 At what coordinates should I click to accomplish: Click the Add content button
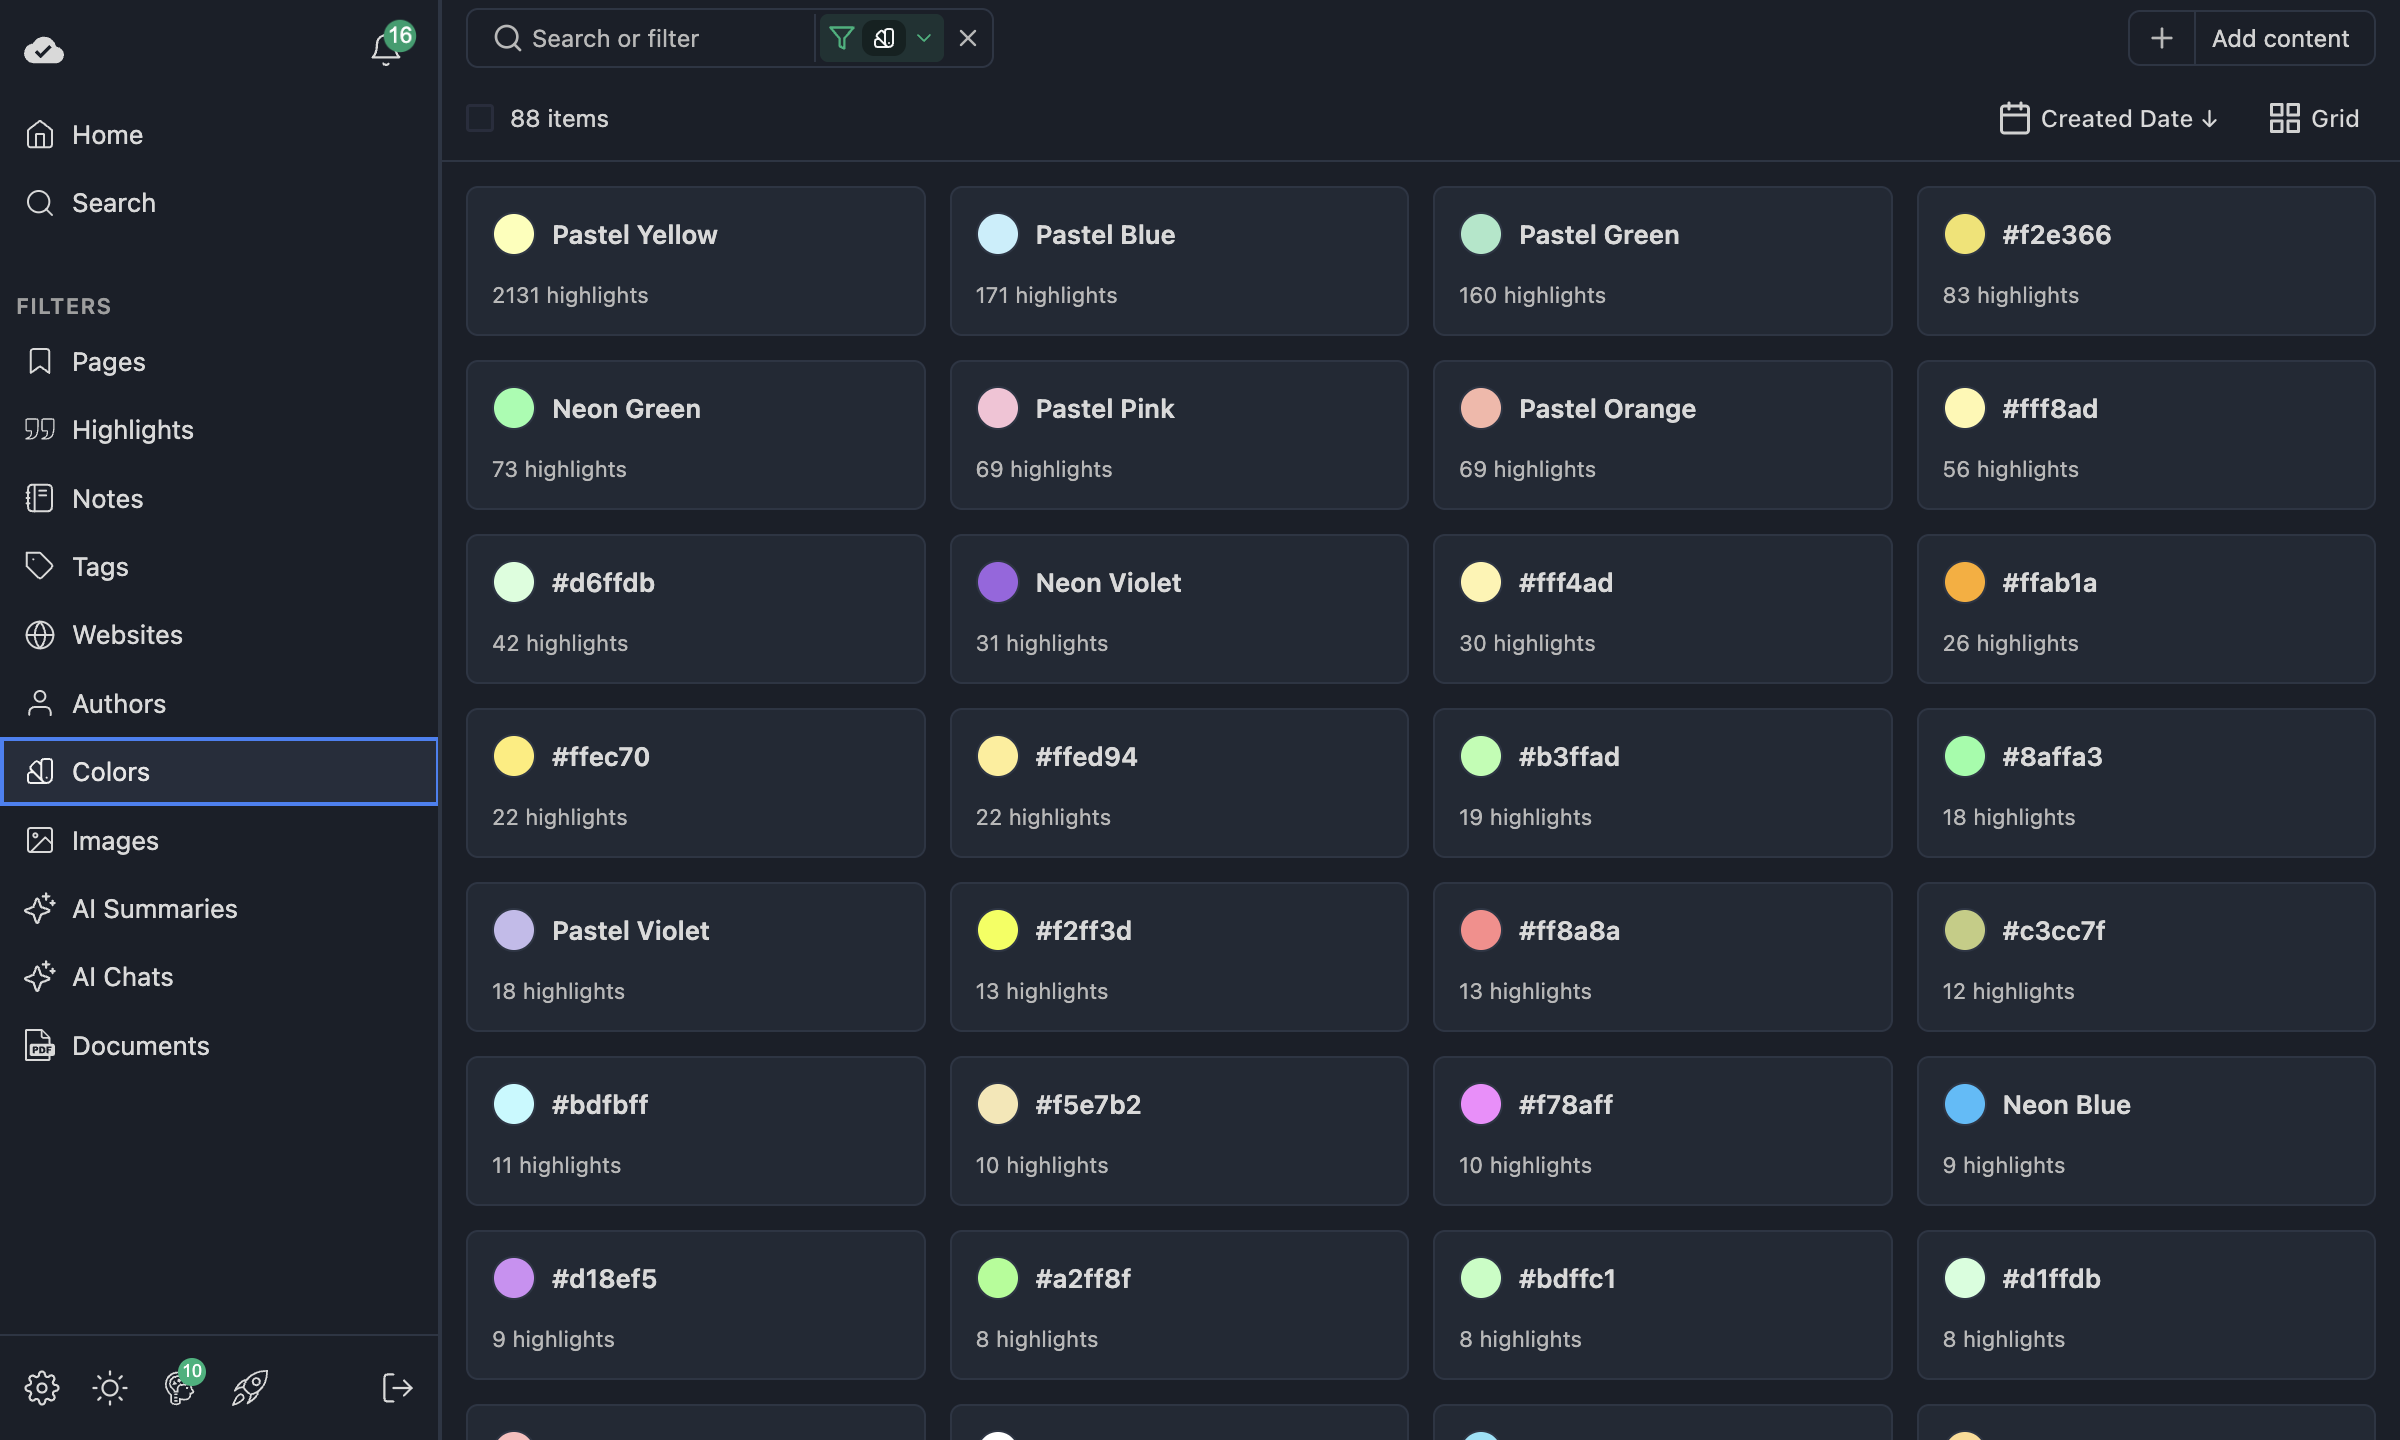point(2280,38)
